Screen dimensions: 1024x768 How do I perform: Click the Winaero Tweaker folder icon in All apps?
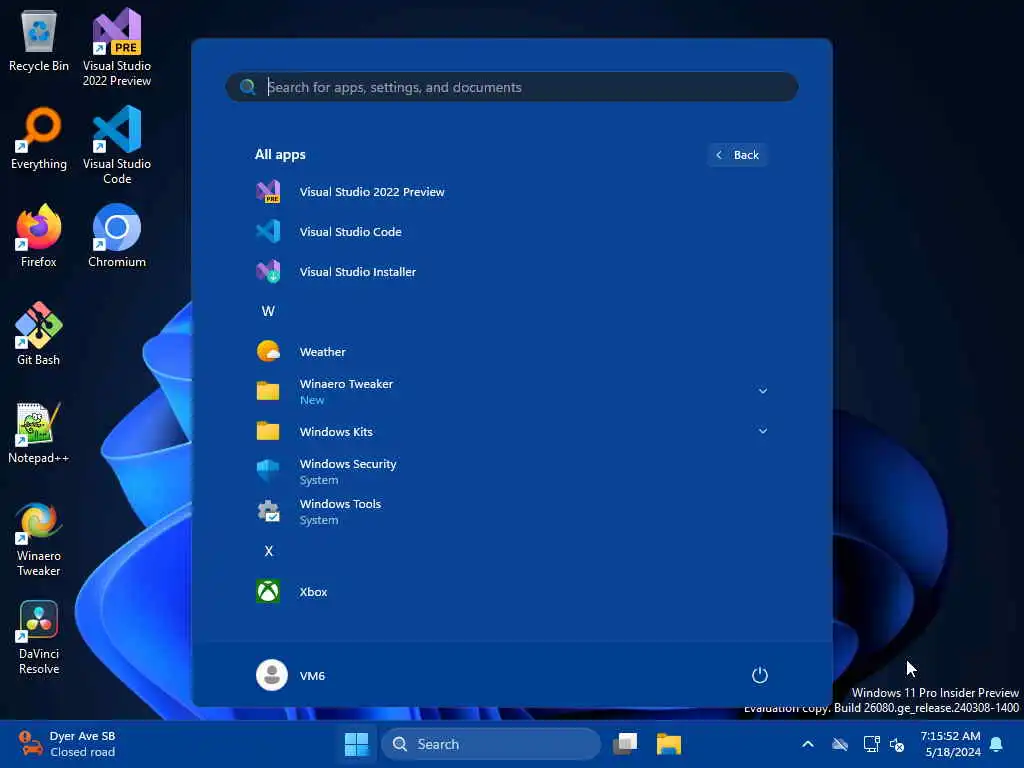pyautogui.click(x=268, y=391)
